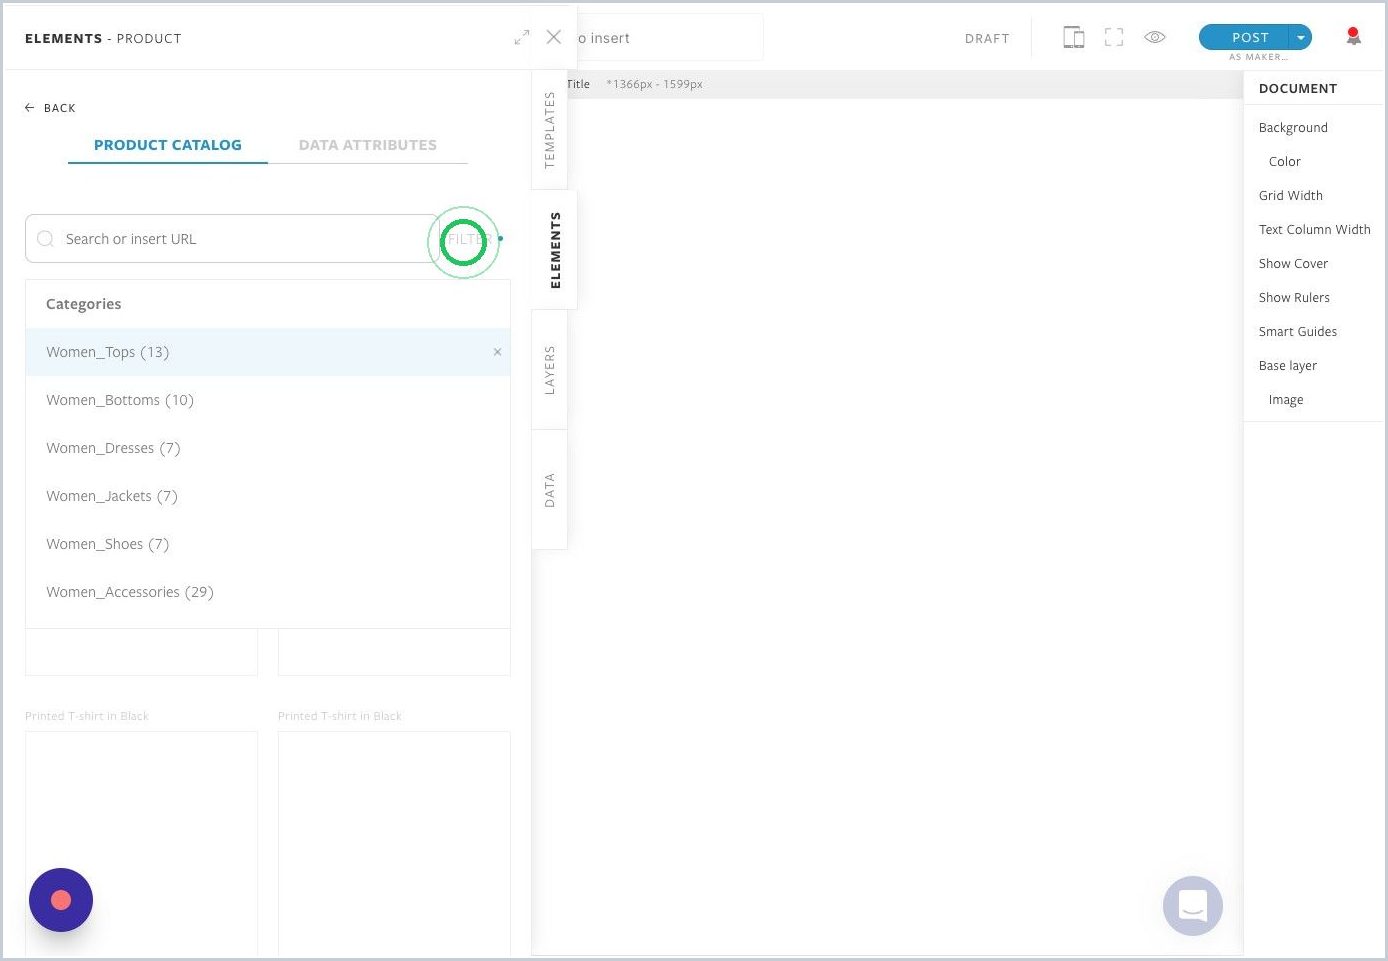Screen dimensions: 1388x961
Task: Open the DATA side tab
Action: point(549,490)
